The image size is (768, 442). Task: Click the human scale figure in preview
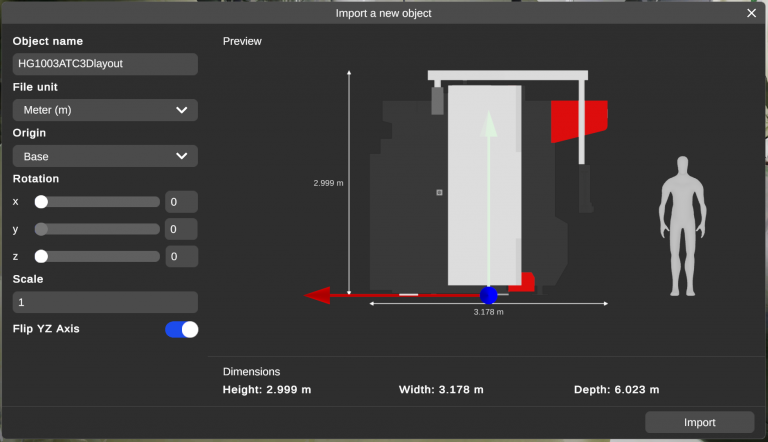pos(682,226)
